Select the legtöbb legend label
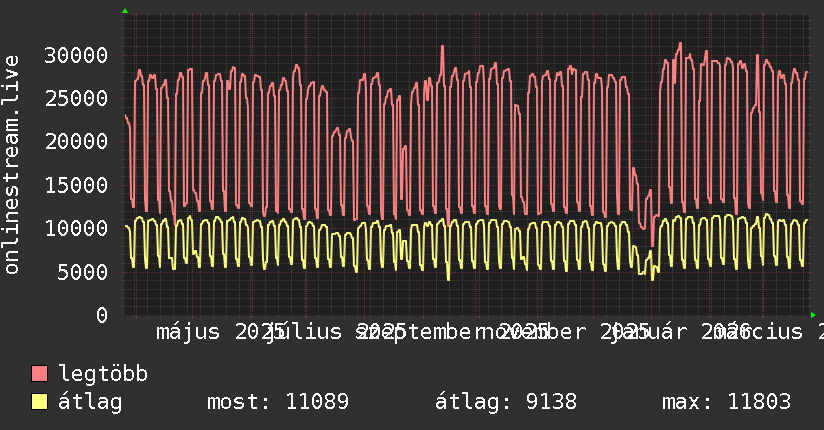The image size is (824, 430). pyautogui.click(x=103, y=374)
